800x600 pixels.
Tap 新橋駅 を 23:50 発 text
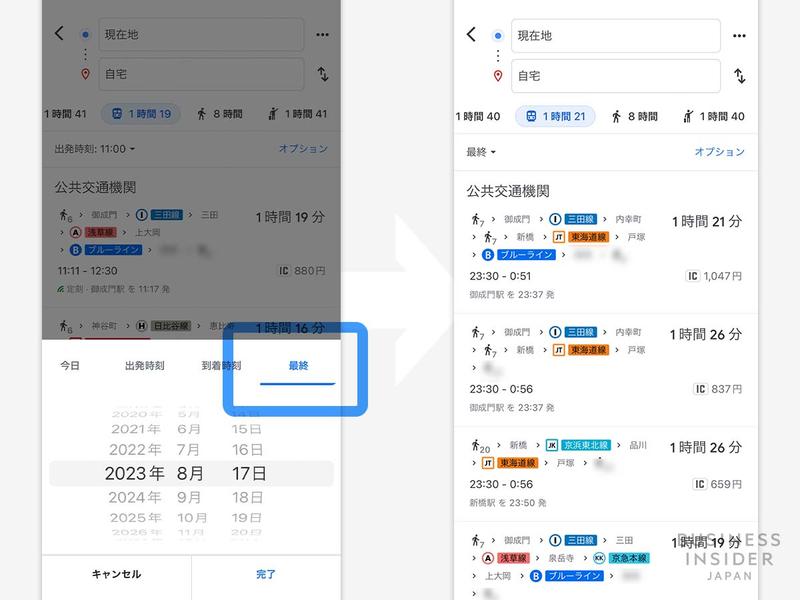(508, 503)
